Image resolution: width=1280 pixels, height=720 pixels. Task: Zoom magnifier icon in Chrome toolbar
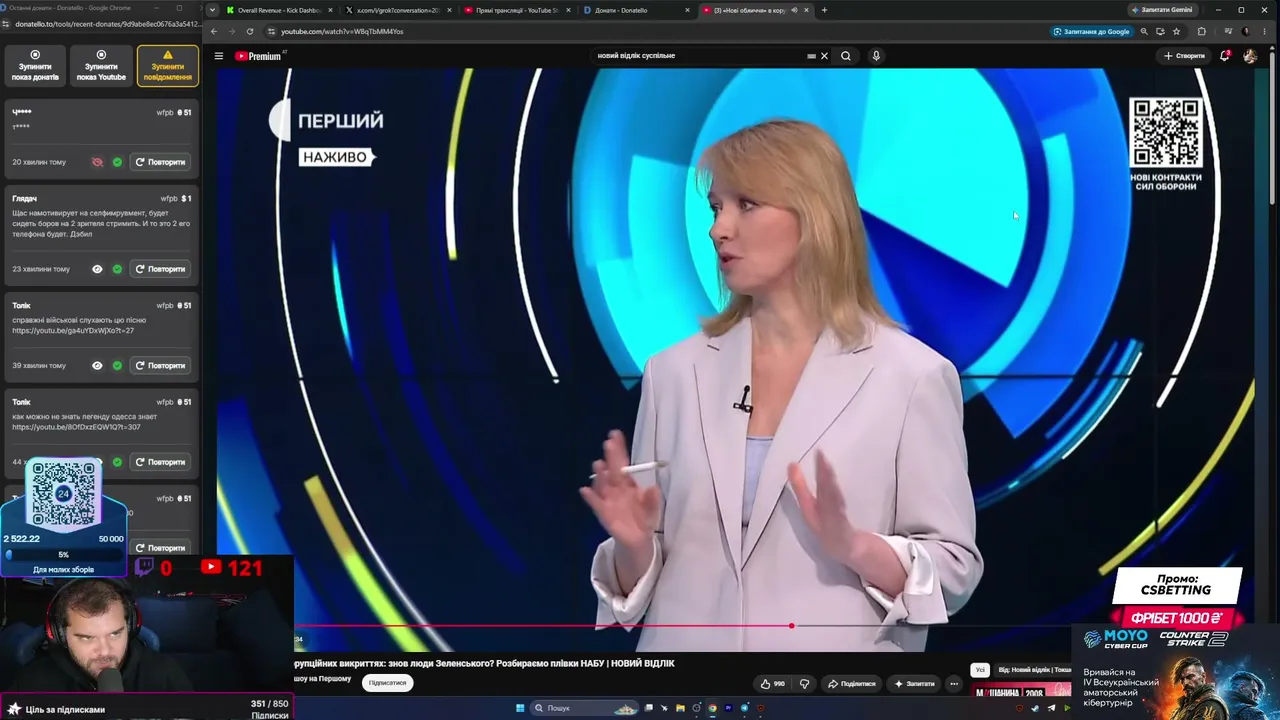(1144, 31)
